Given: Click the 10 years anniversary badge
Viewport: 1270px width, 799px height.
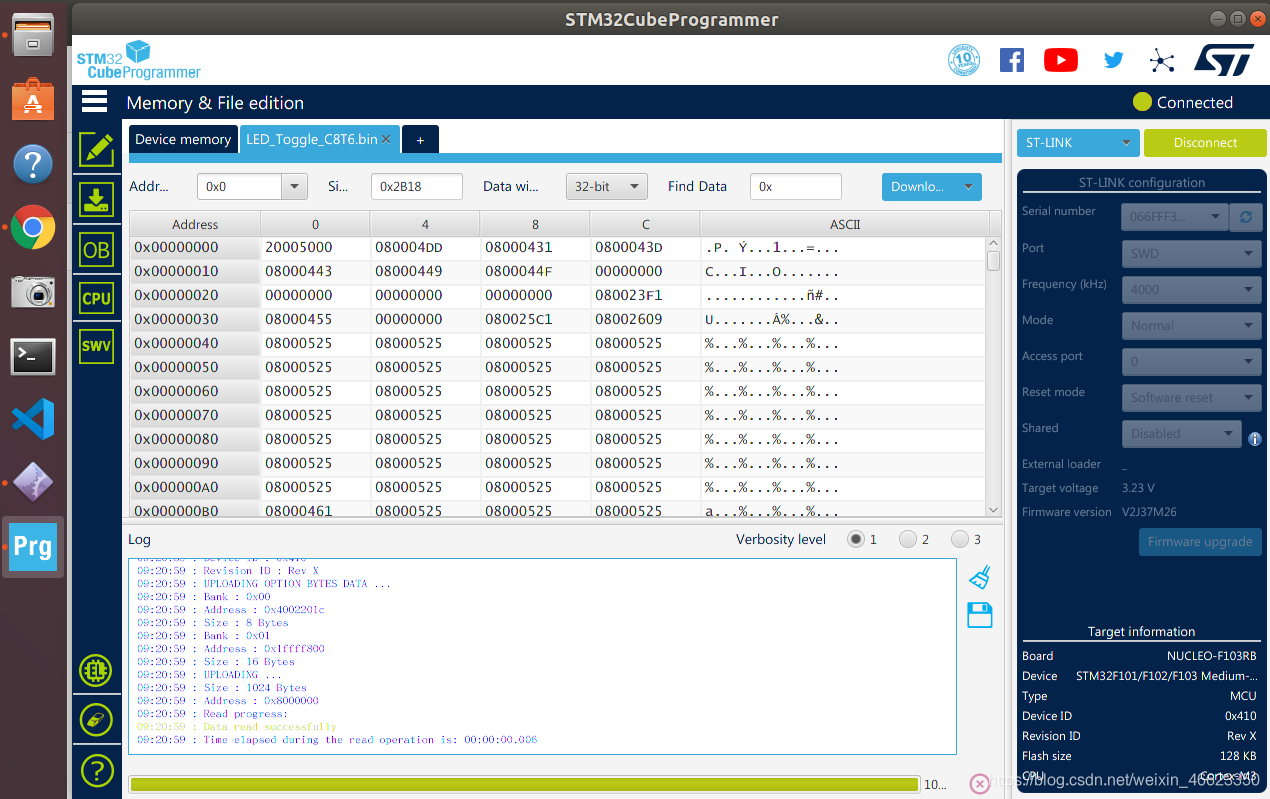Looking at the screenshot, I should [x=964, y=60].
